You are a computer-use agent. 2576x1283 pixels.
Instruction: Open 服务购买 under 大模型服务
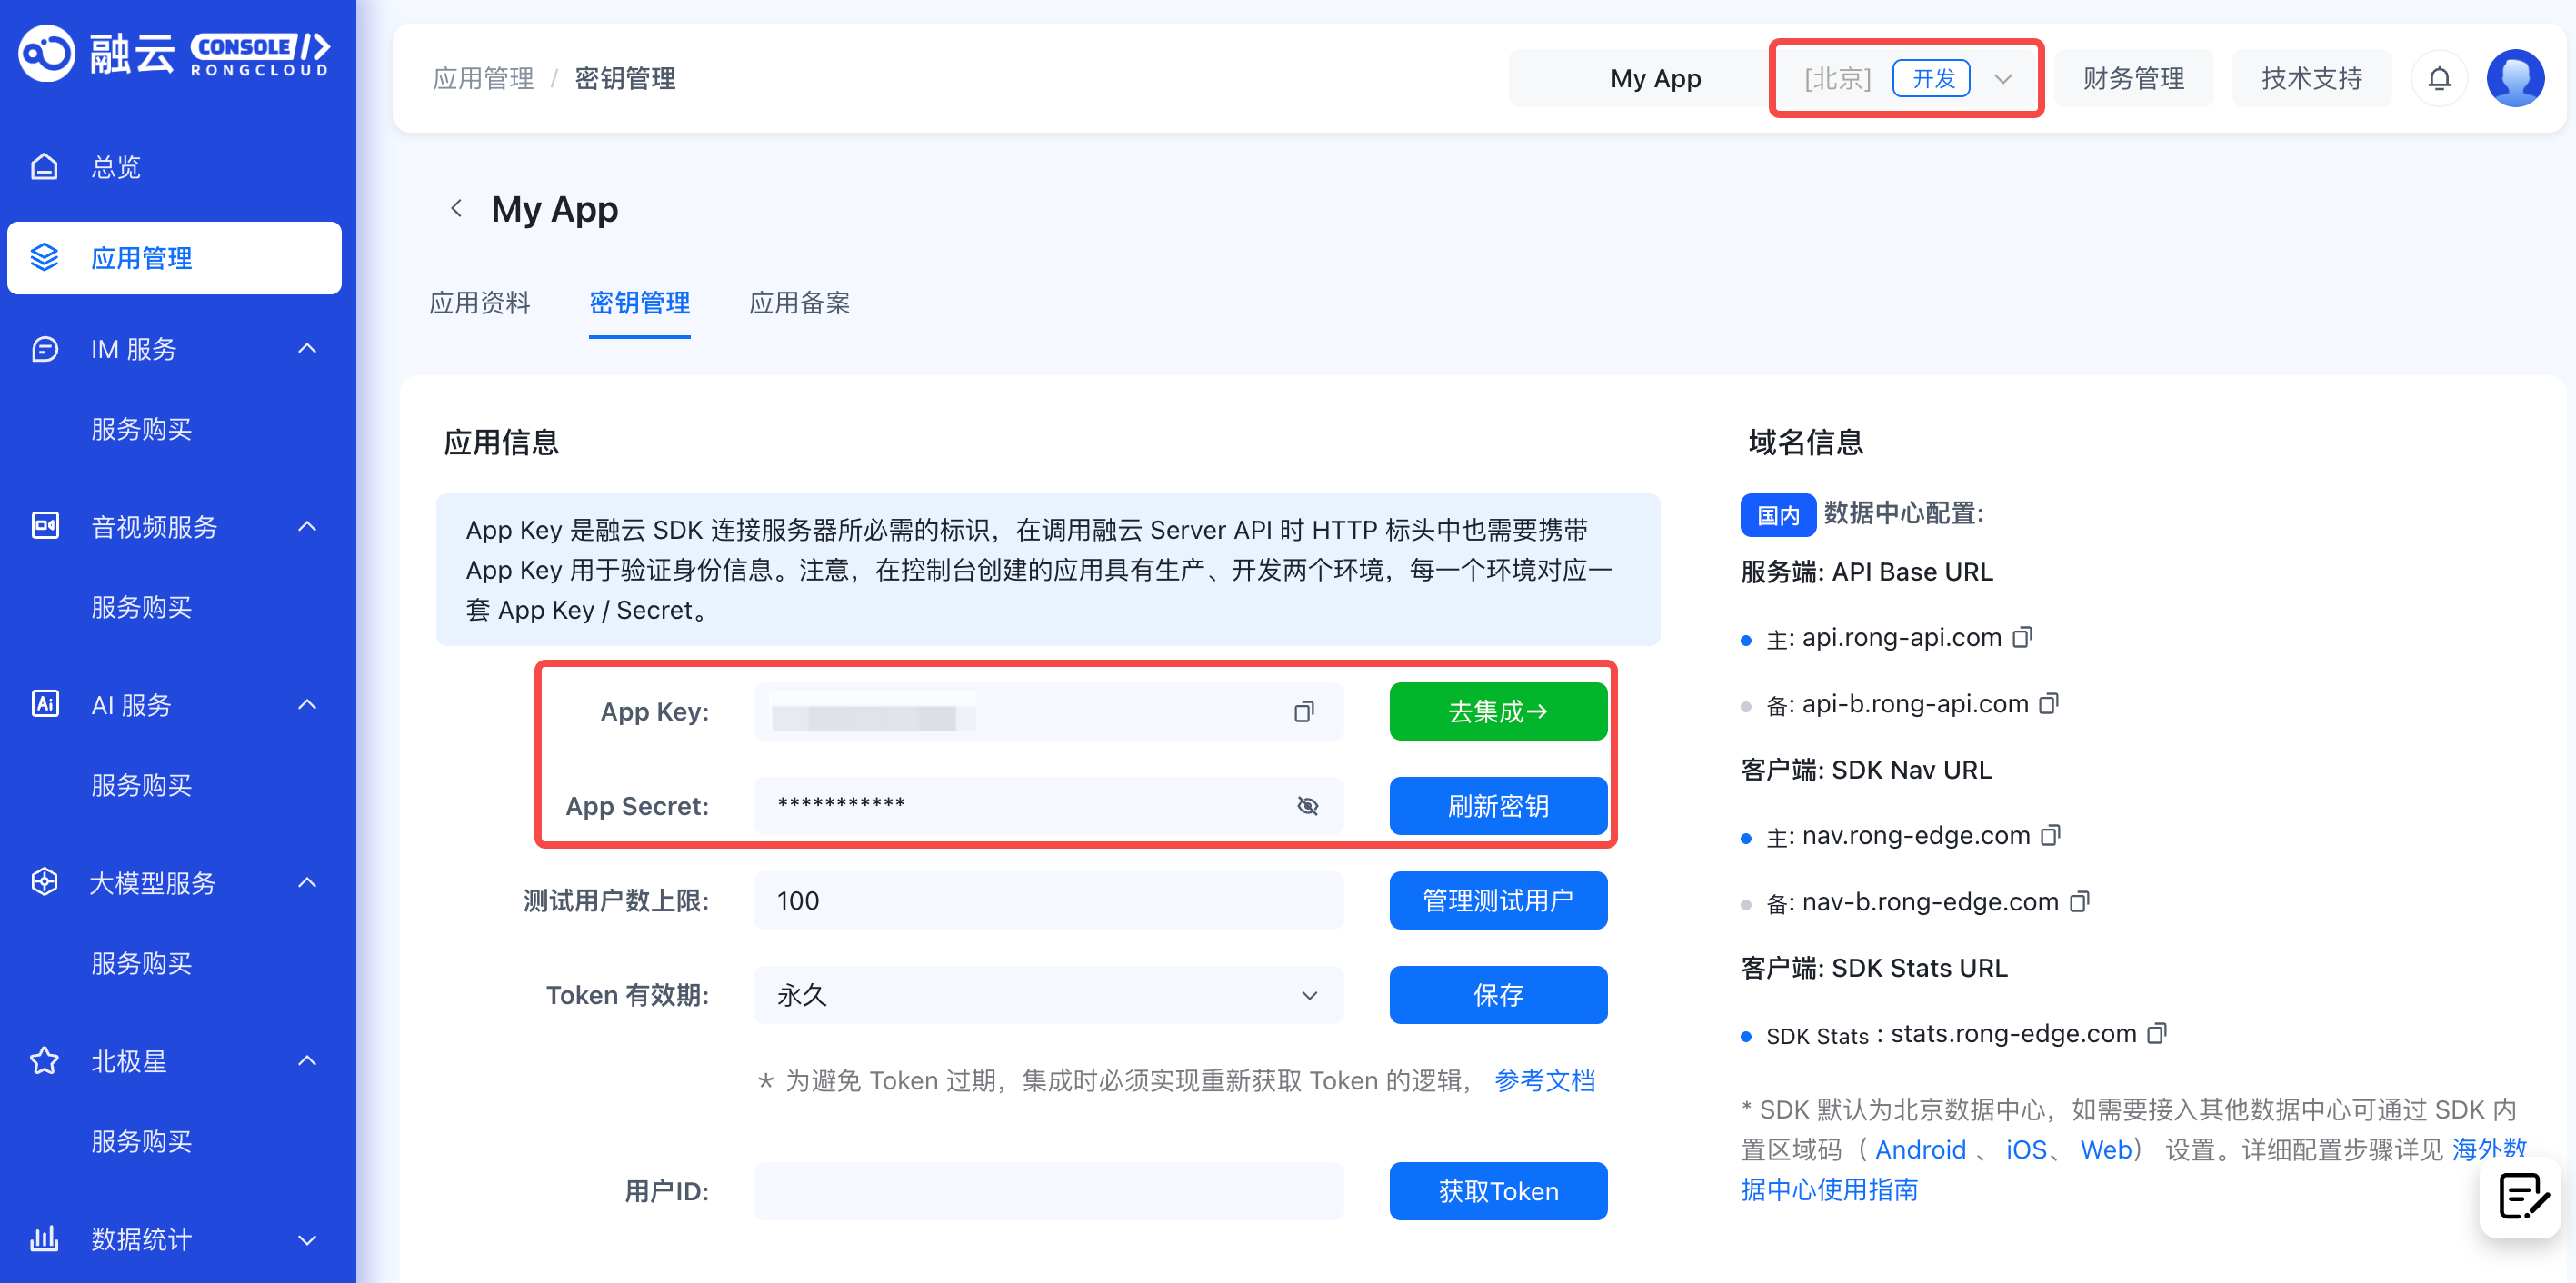141,963
